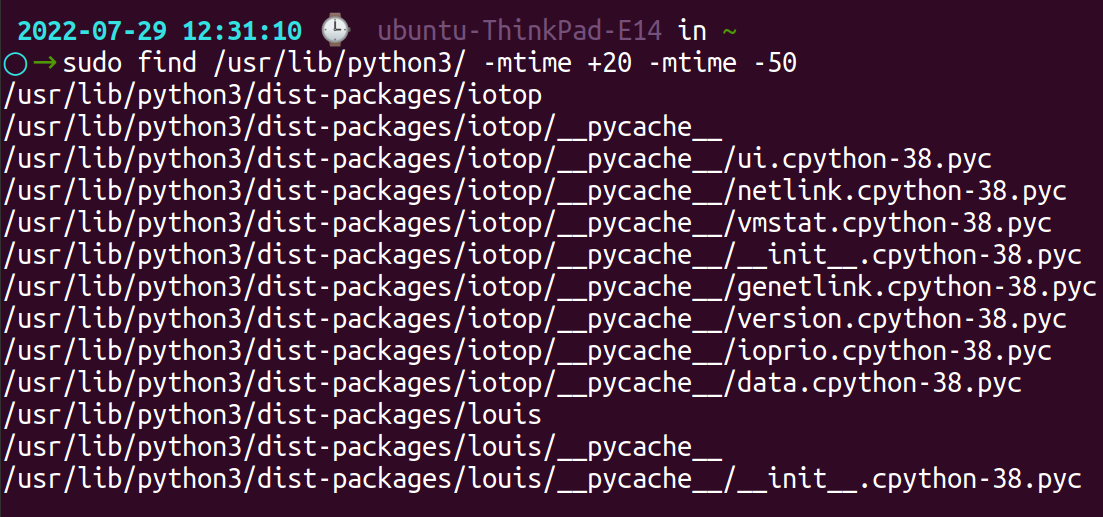
Task: Click the timestamp 2022-07-29 12:31:10
Action: tap(161, 30)
